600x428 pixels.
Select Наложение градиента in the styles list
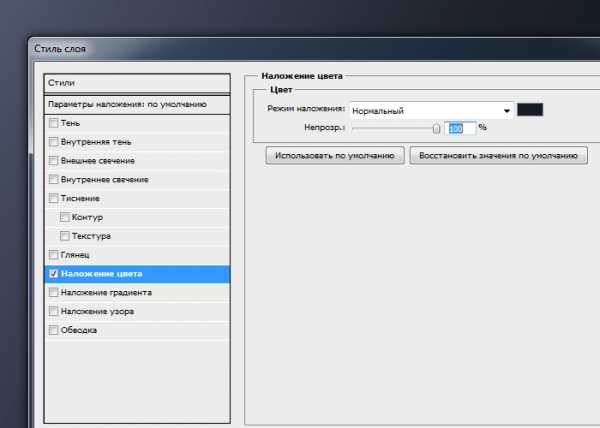pyautogui.click(x=105, y=293)
